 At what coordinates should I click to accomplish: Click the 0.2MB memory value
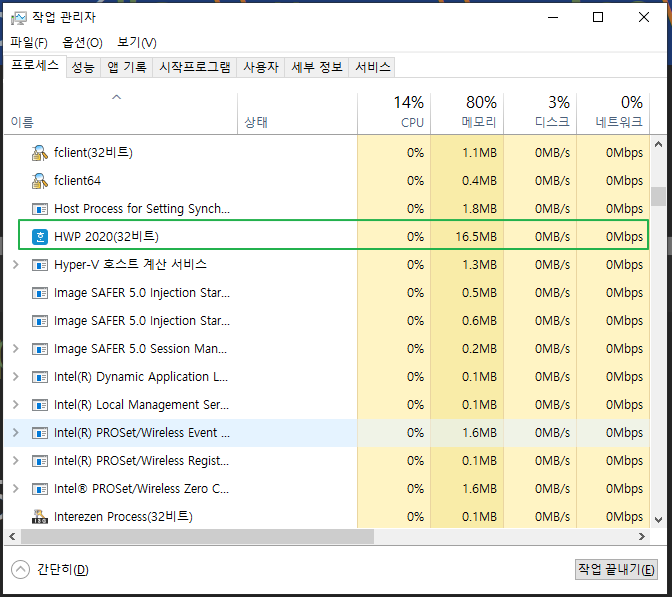pos(480,349)
